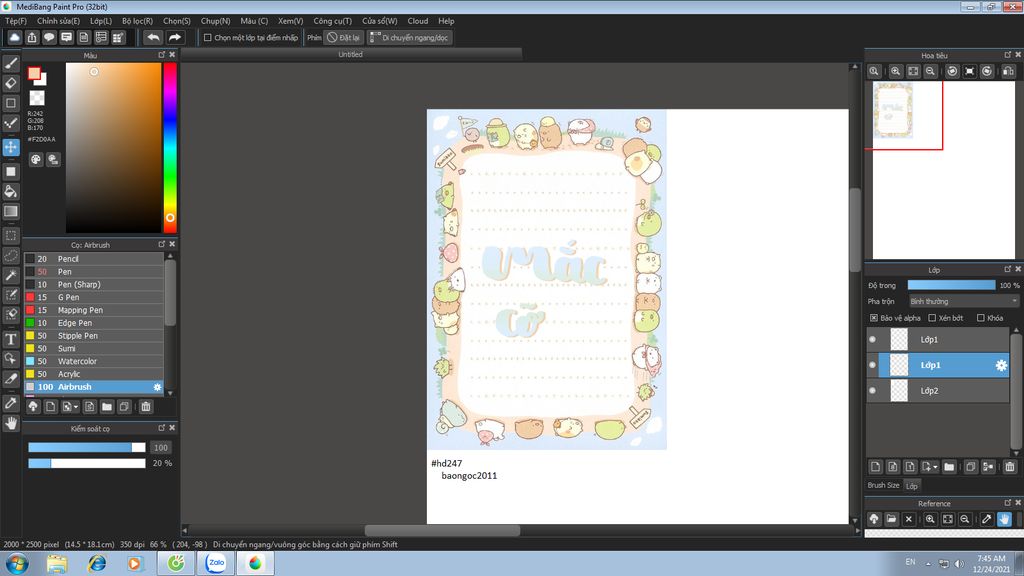The image size is (1024, 576).
Task: Open the Lớp(L) menu
Action: coord(101,21)
